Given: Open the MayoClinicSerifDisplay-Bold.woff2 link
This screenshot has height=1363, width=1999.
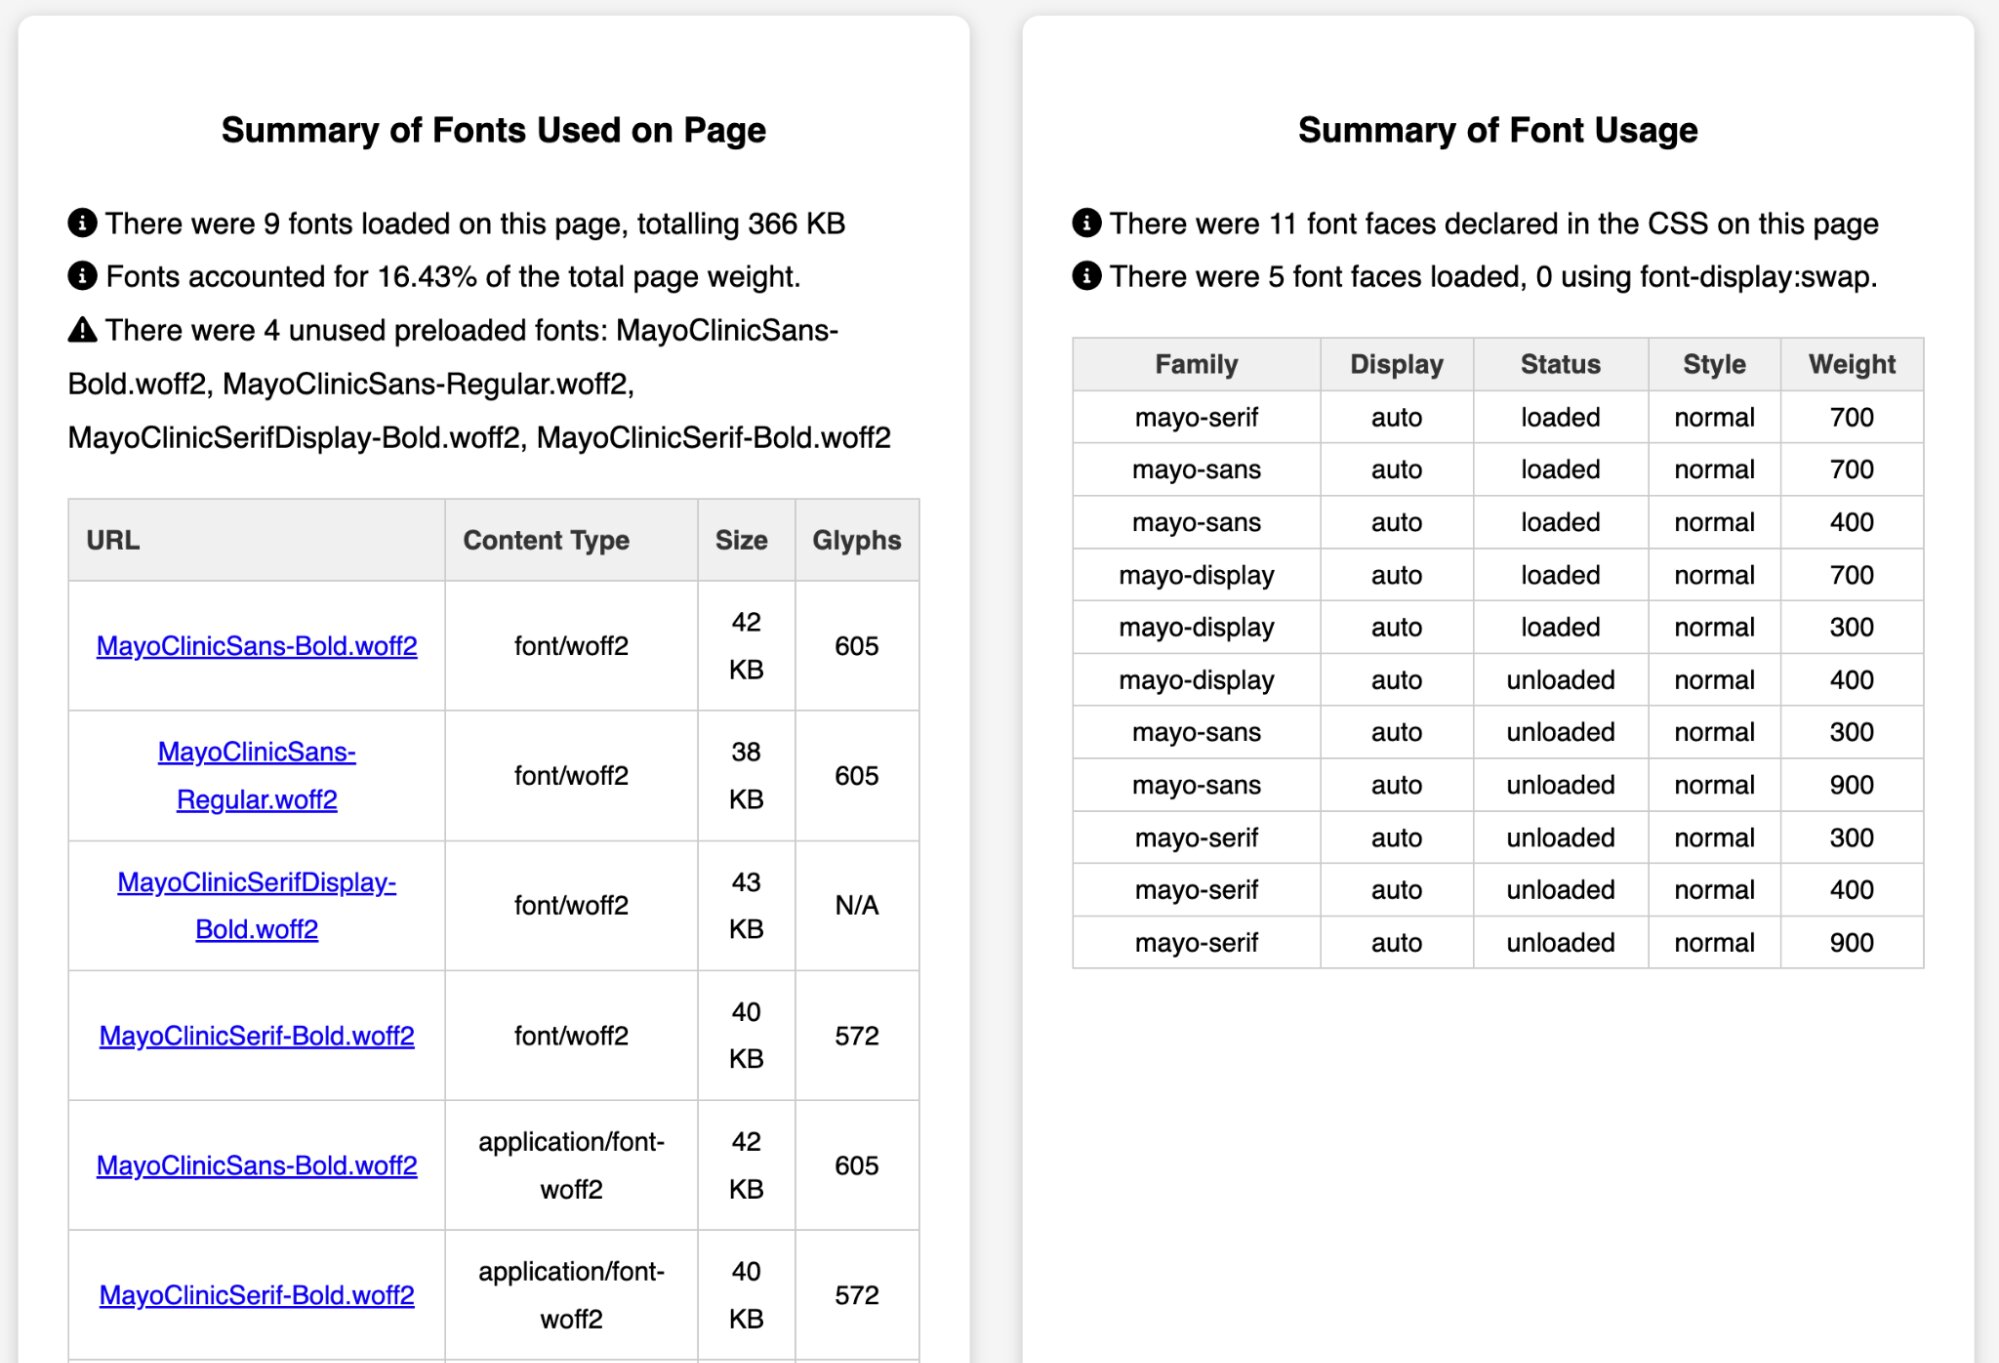Looking at the screenshot, I should [256, 905].
